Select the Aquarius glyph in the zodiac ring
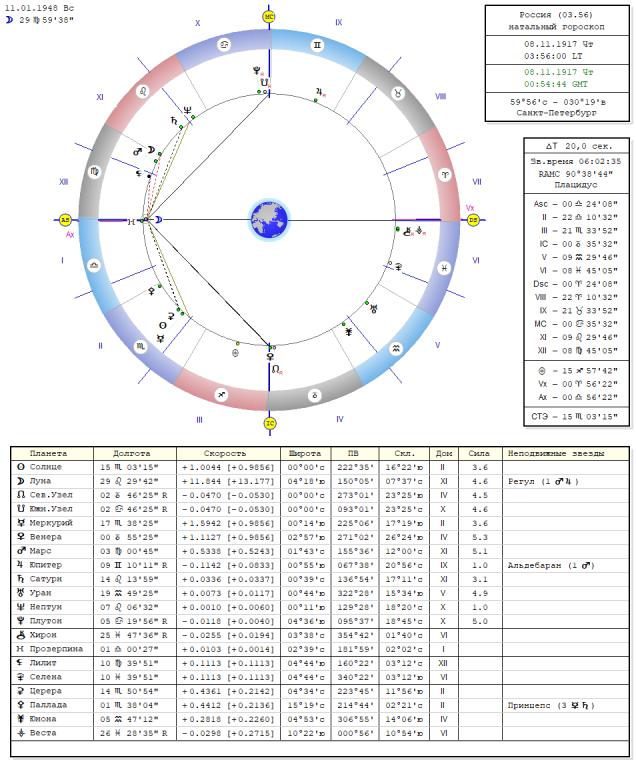The width and height of the screenshot is (636, 768). point(397,348)
